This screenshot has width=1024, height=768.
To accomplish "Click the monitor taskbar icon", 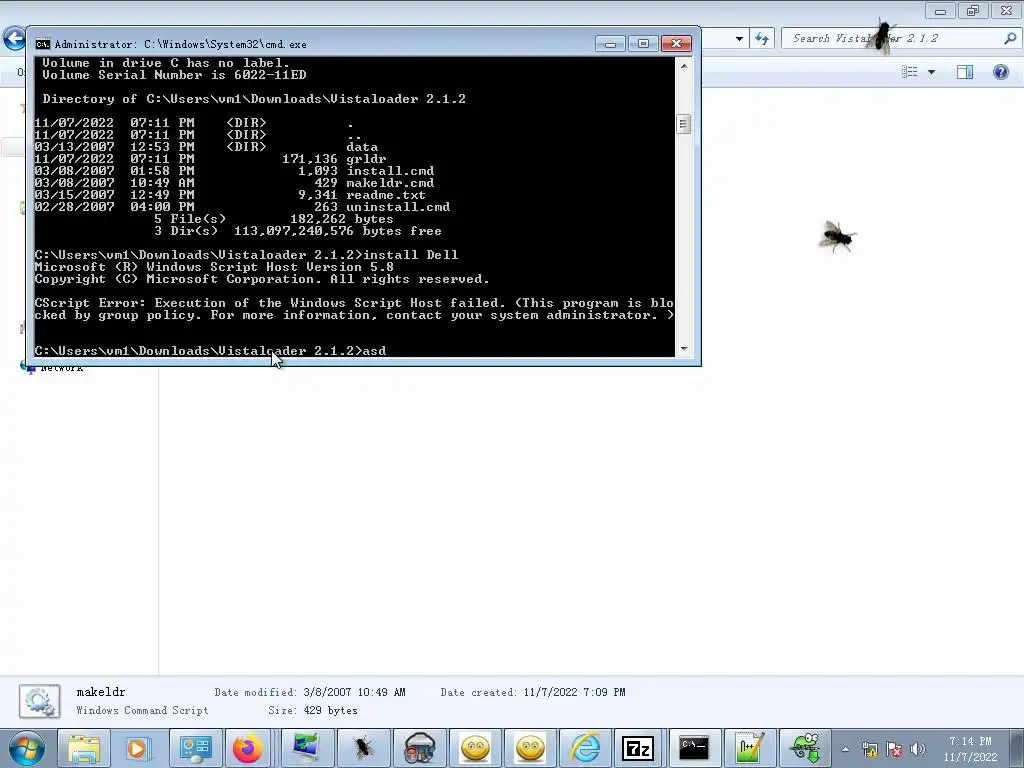I will click(306, 748).
